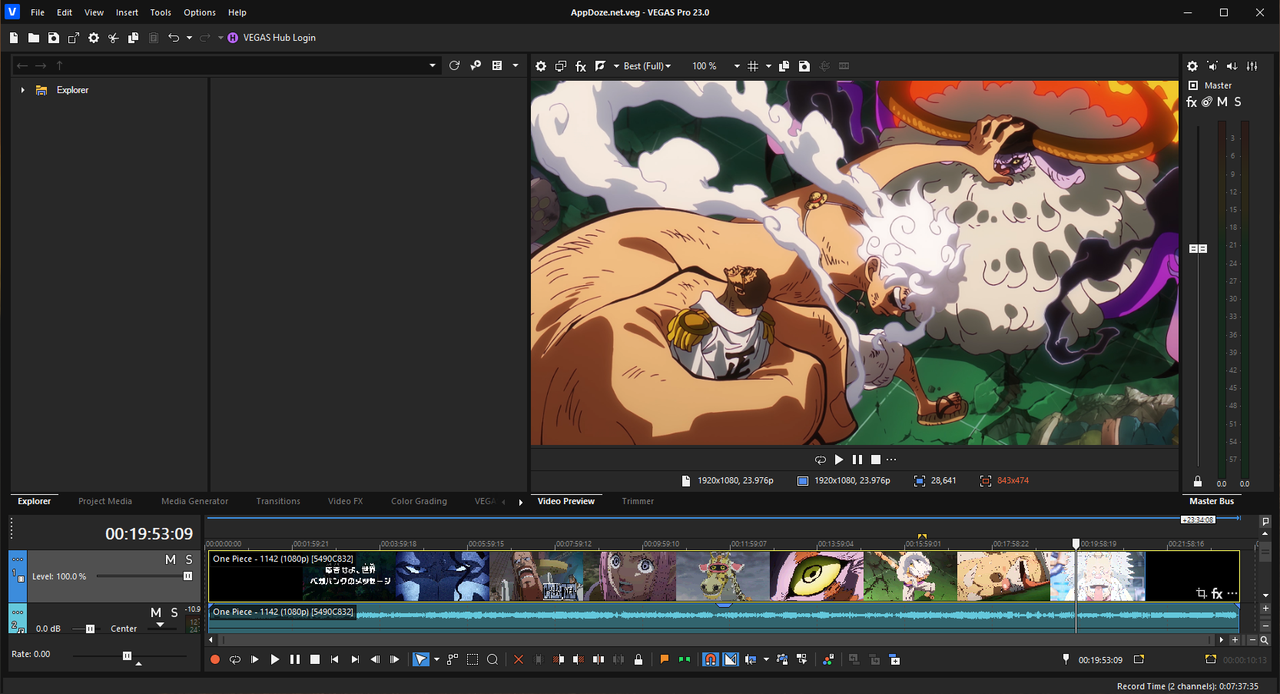Mute the Master bus
This screenshot has width=1280, height=694.
1222,102
